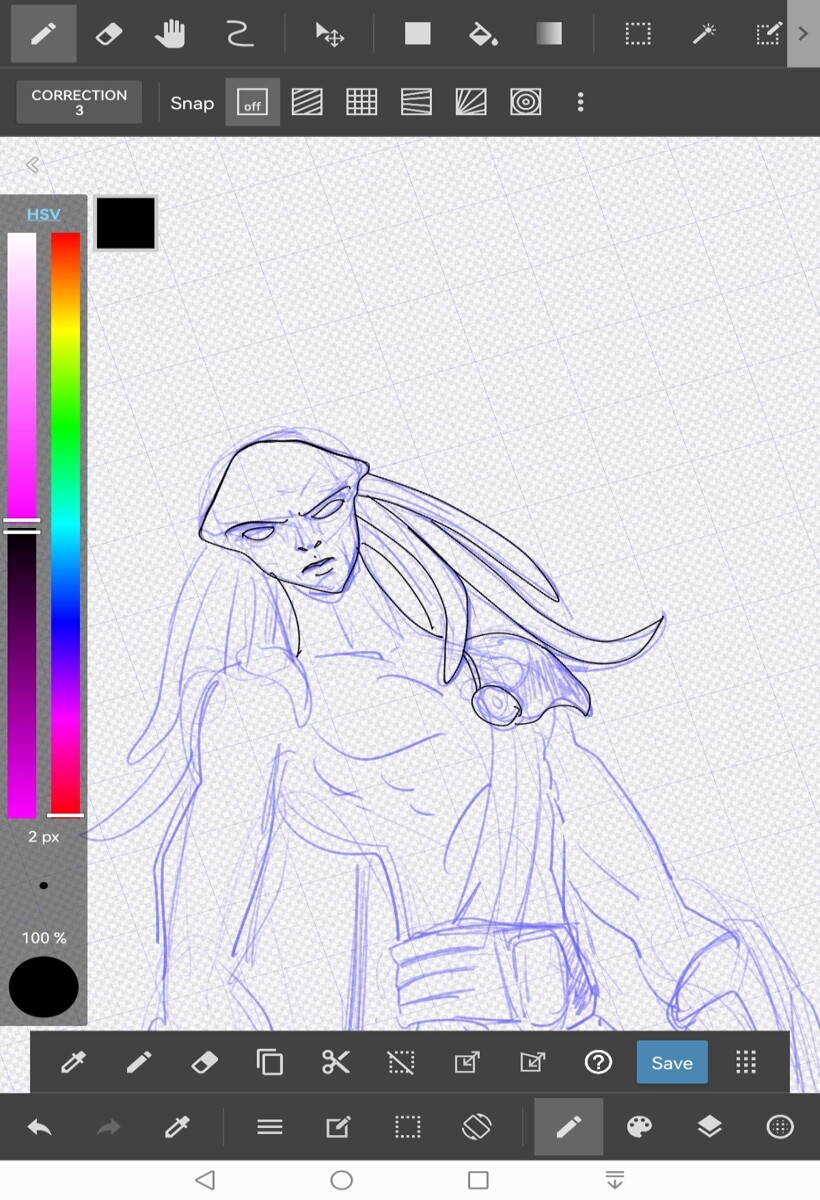Screen dimensions: 820x1200
Task: Rotate the canvas view
Action: pyautogui.click(x=477, y=1128)
